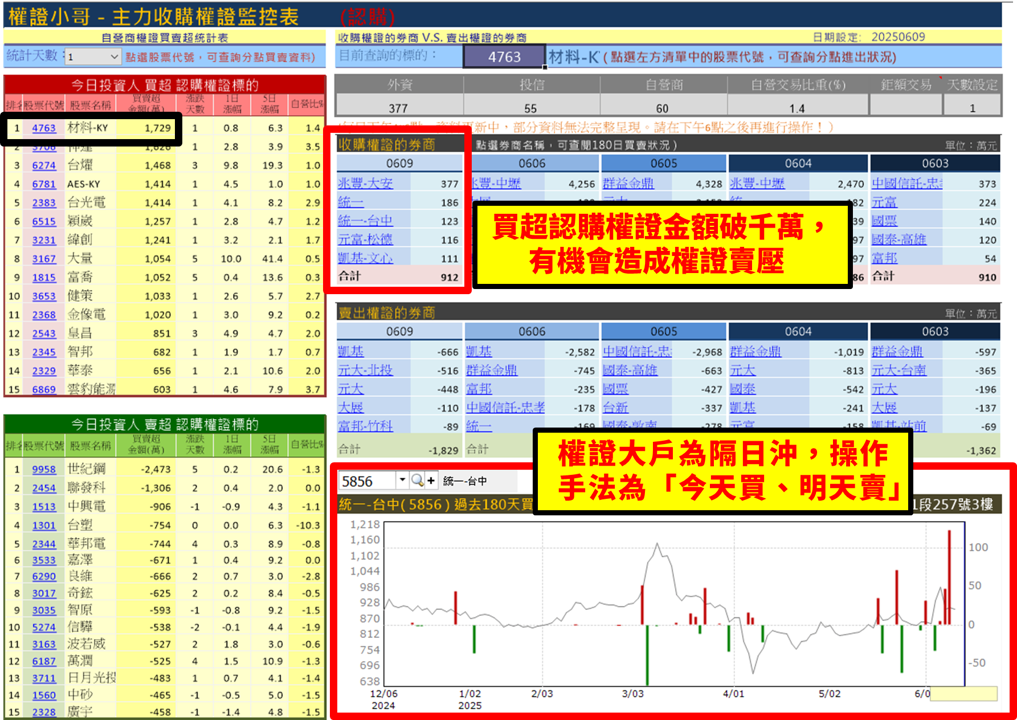Open stock code 6274 台燿
Viewport: 1017px width, 720px height.
coord(44,165)
